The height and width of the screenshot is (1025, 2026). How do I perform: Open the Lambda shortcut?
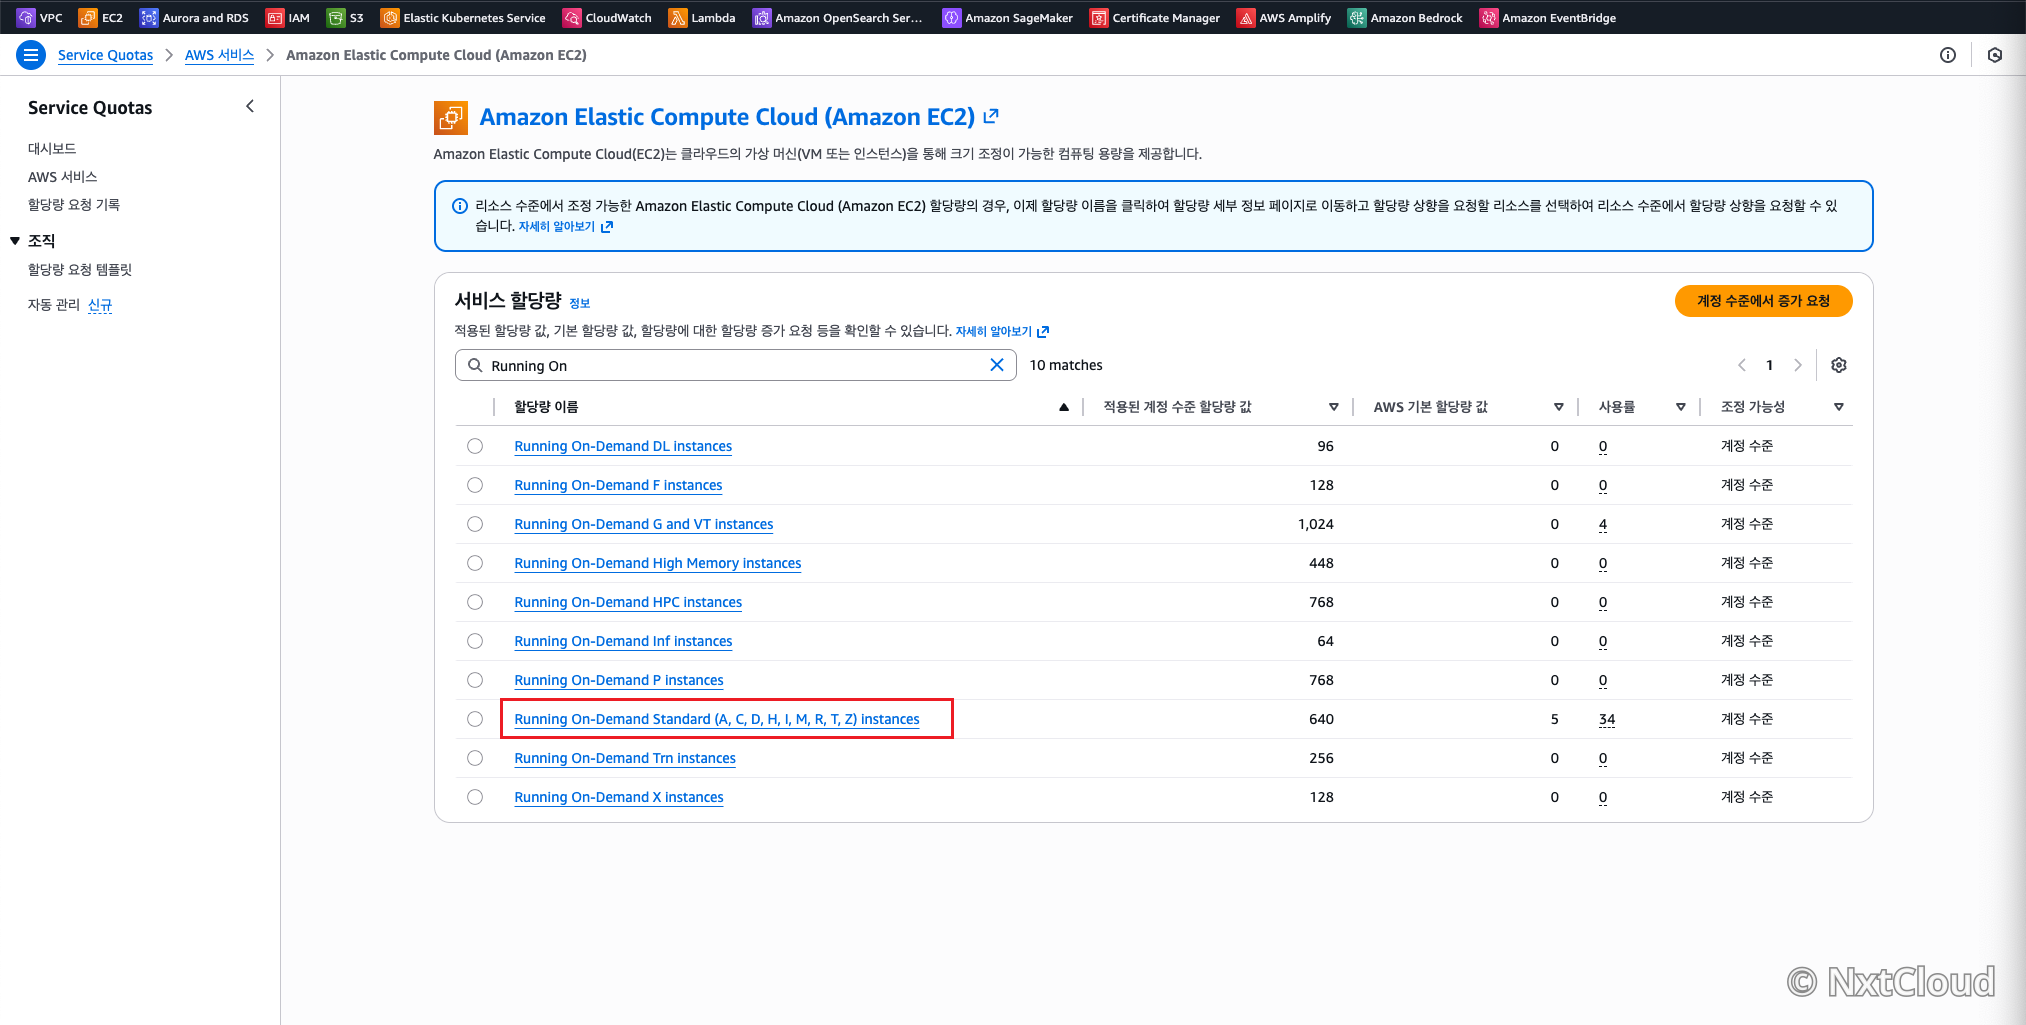702,17
